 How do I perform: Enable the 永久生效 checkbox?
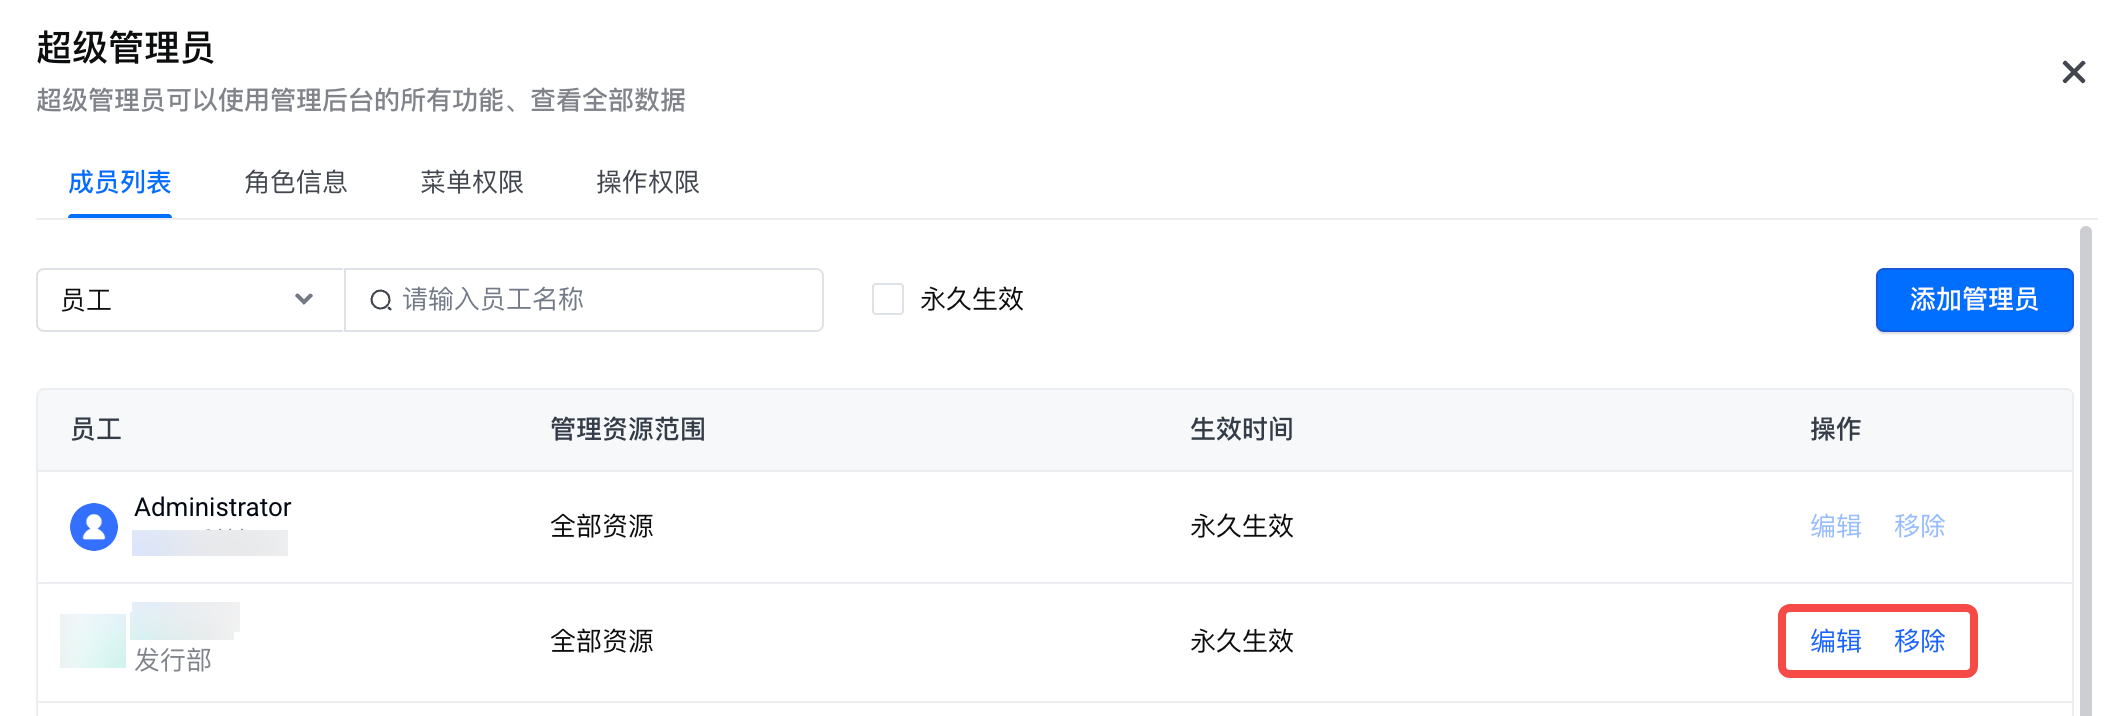coord(888,299)
